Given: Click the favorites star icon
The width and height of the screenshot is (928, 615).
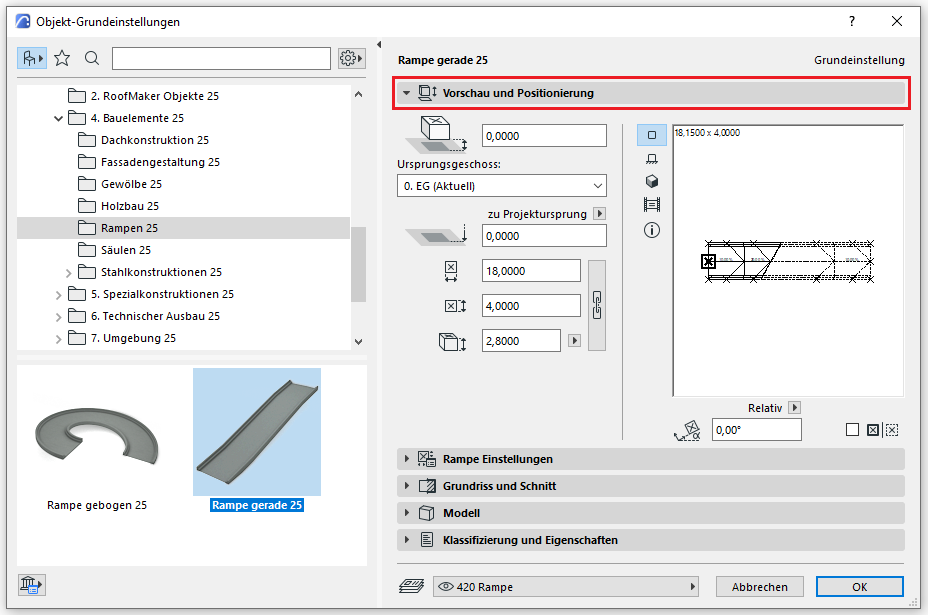Looking at the screenshot, I should (x=62, y=58).
